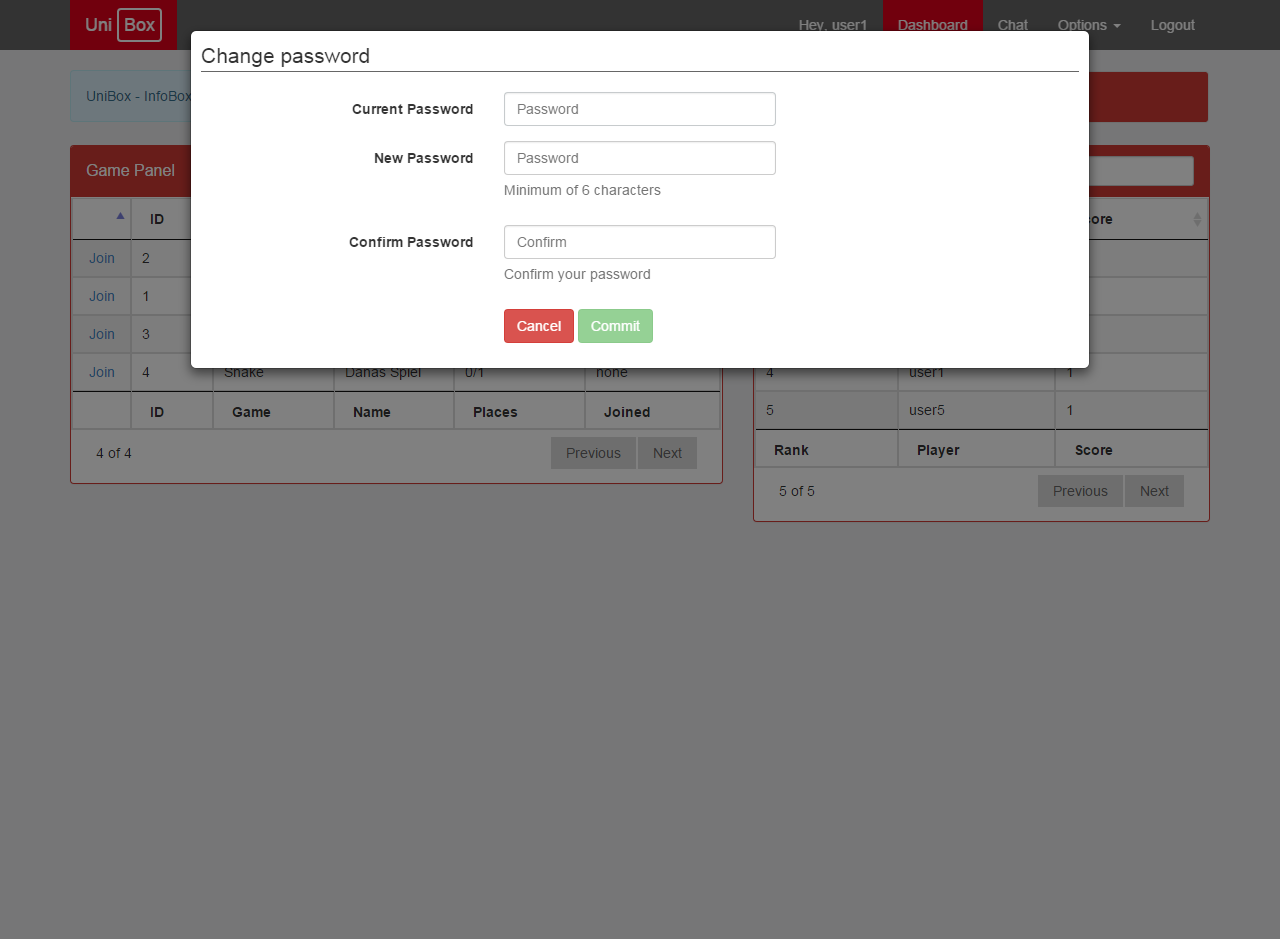The image size is (1280, 939).
Task: Click the Hey, user1 greeting
Action: [833, 25]
